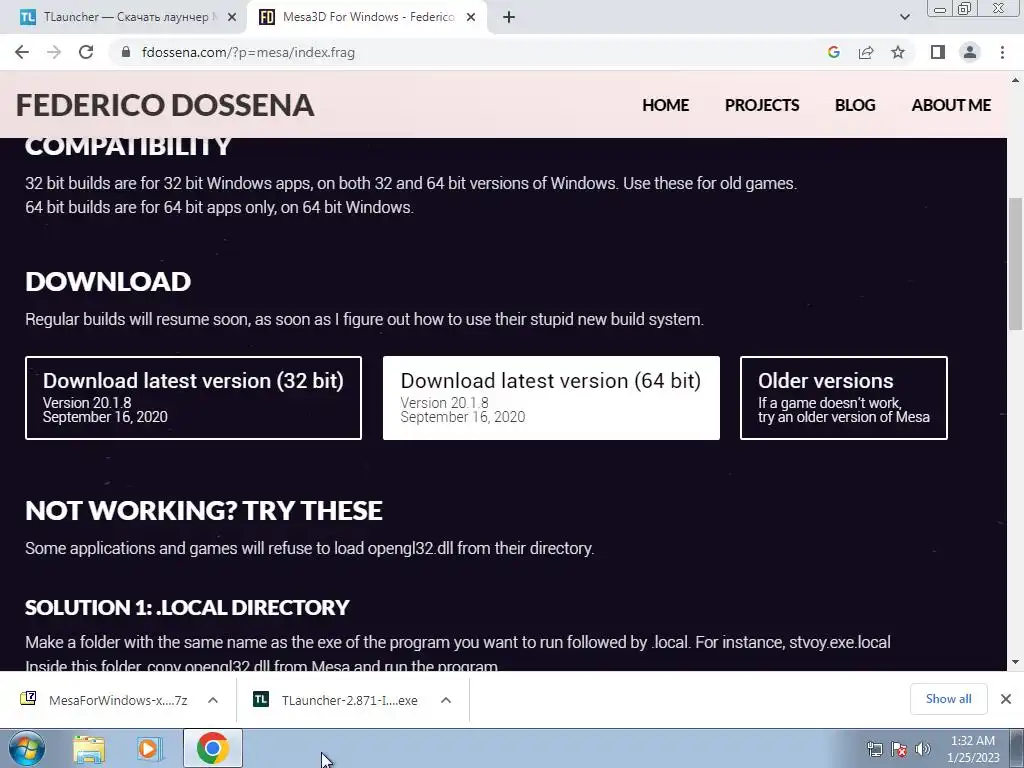Switch to the TLauncher tab
The height and width of the screenshot is (768, 1024).
tap(123, 17)
